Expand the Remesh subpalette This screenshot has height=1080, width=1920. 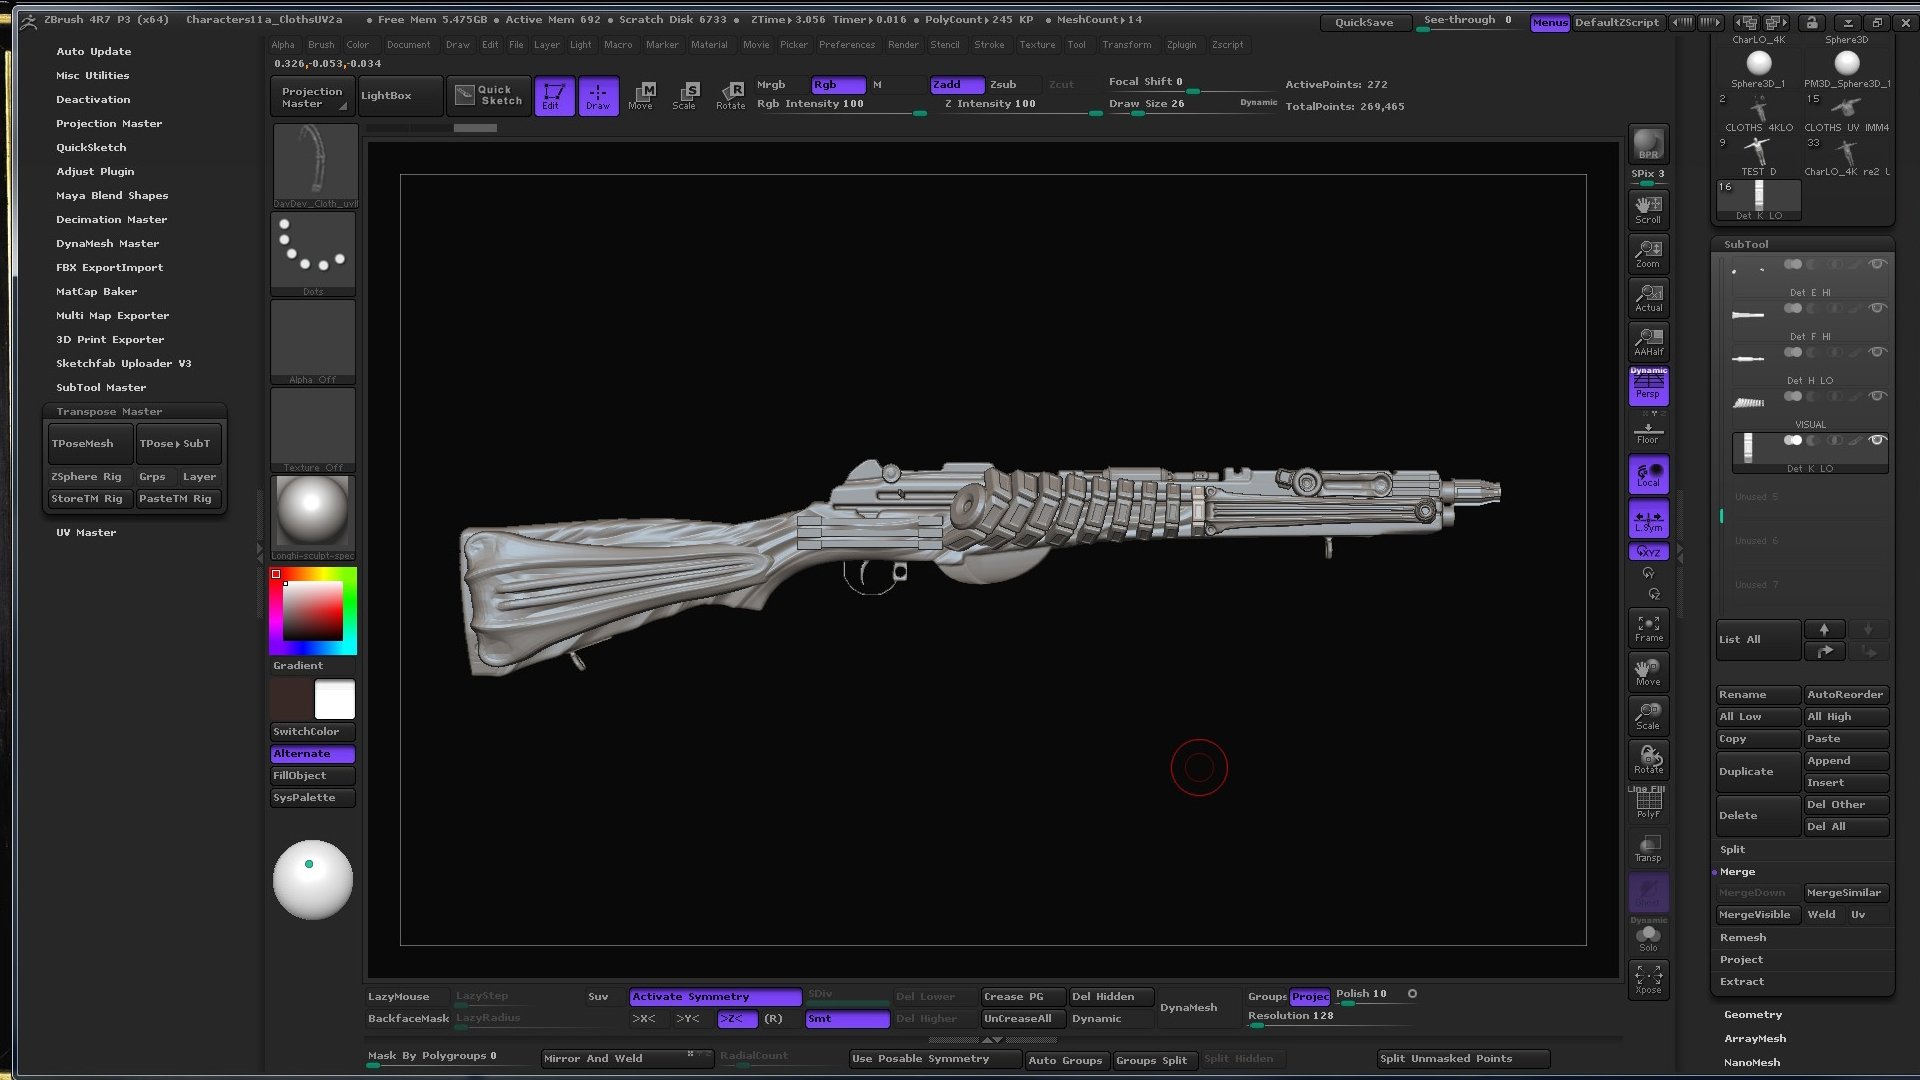pos(1743,937)
